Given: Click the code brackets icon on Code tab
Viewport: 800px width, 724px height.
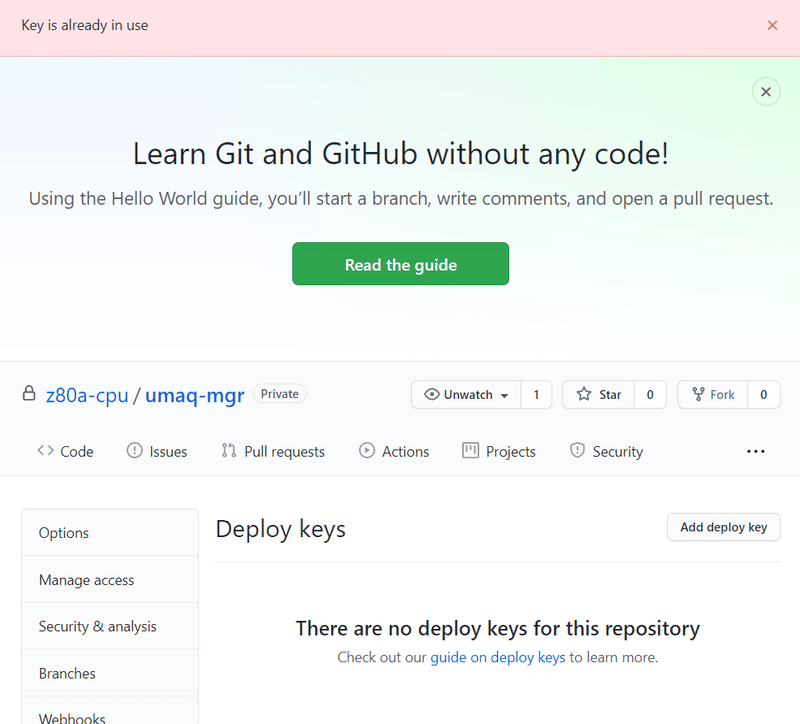Looking at the screenshot, I should click(x=45, y=451).
